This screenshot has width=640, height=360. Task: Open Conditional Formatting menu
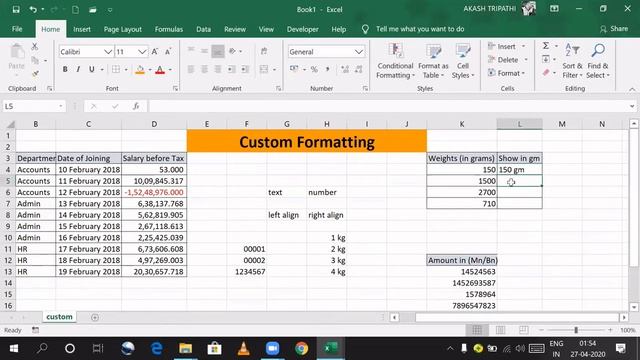point(395,61)
